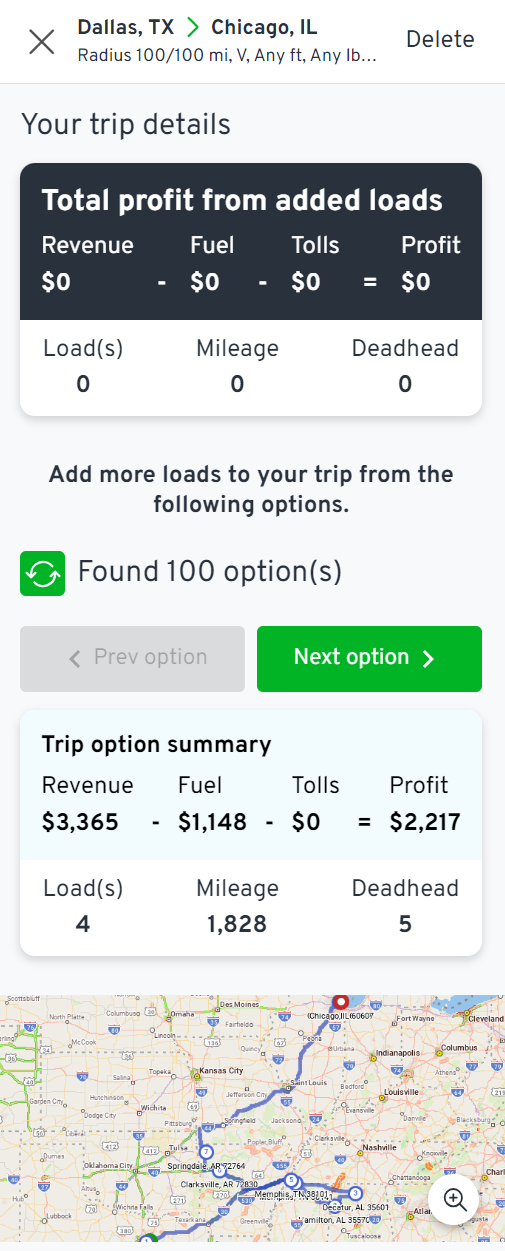Select map stop marker number 7
505x1251 pixels.
point(206,1151)
